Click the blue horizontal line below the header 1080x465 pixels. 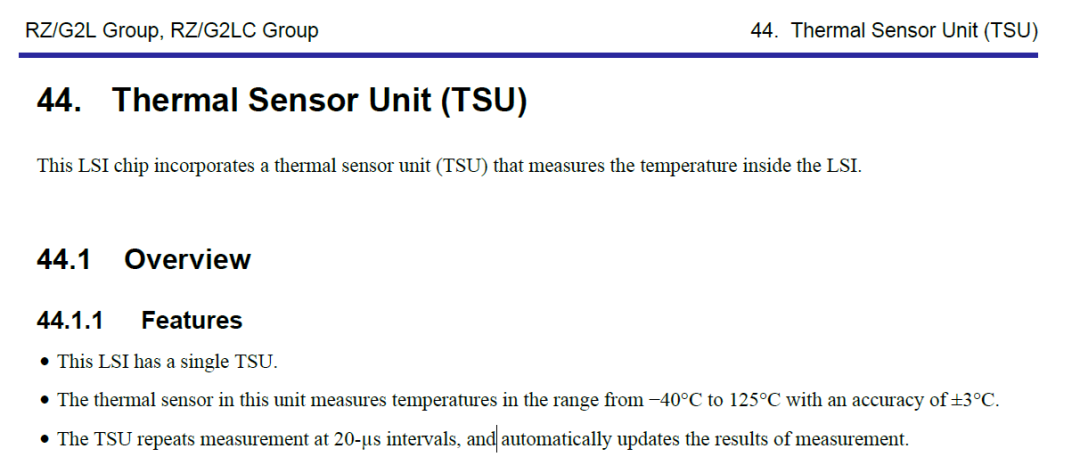coord(528,55)
